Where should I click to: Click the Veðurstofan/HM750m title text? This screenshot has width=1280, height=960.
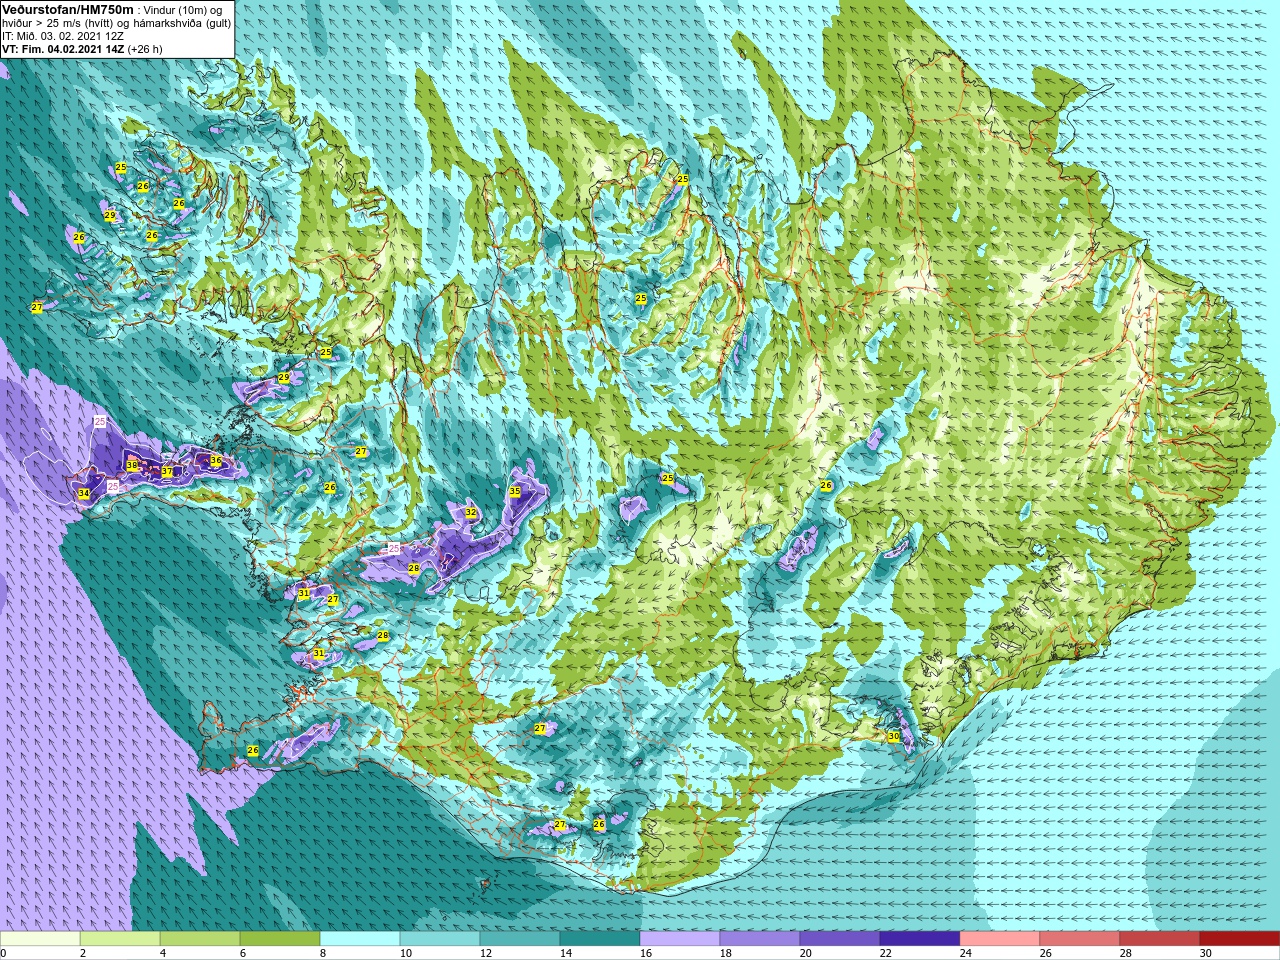pos(68,9)
